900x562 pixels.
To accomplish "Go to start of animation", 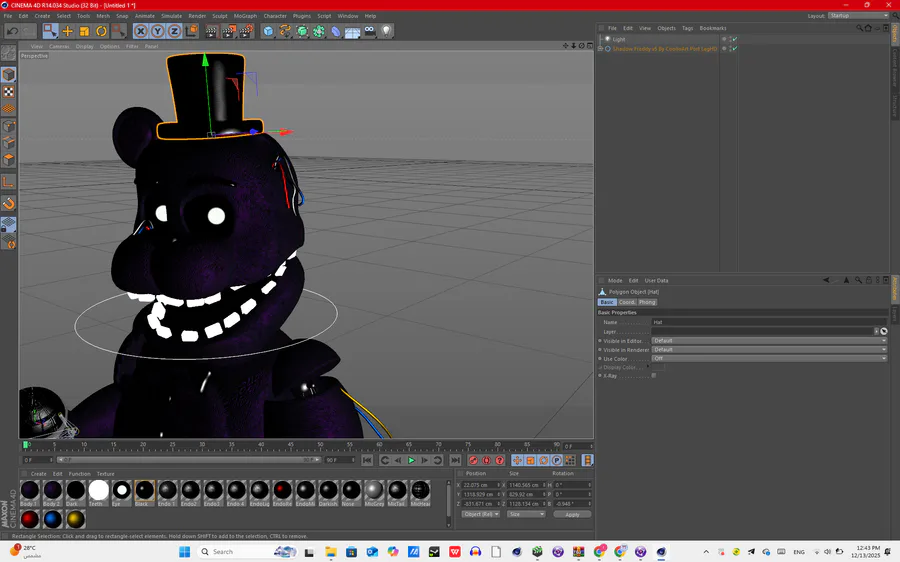I will click(x=367, y=460).
